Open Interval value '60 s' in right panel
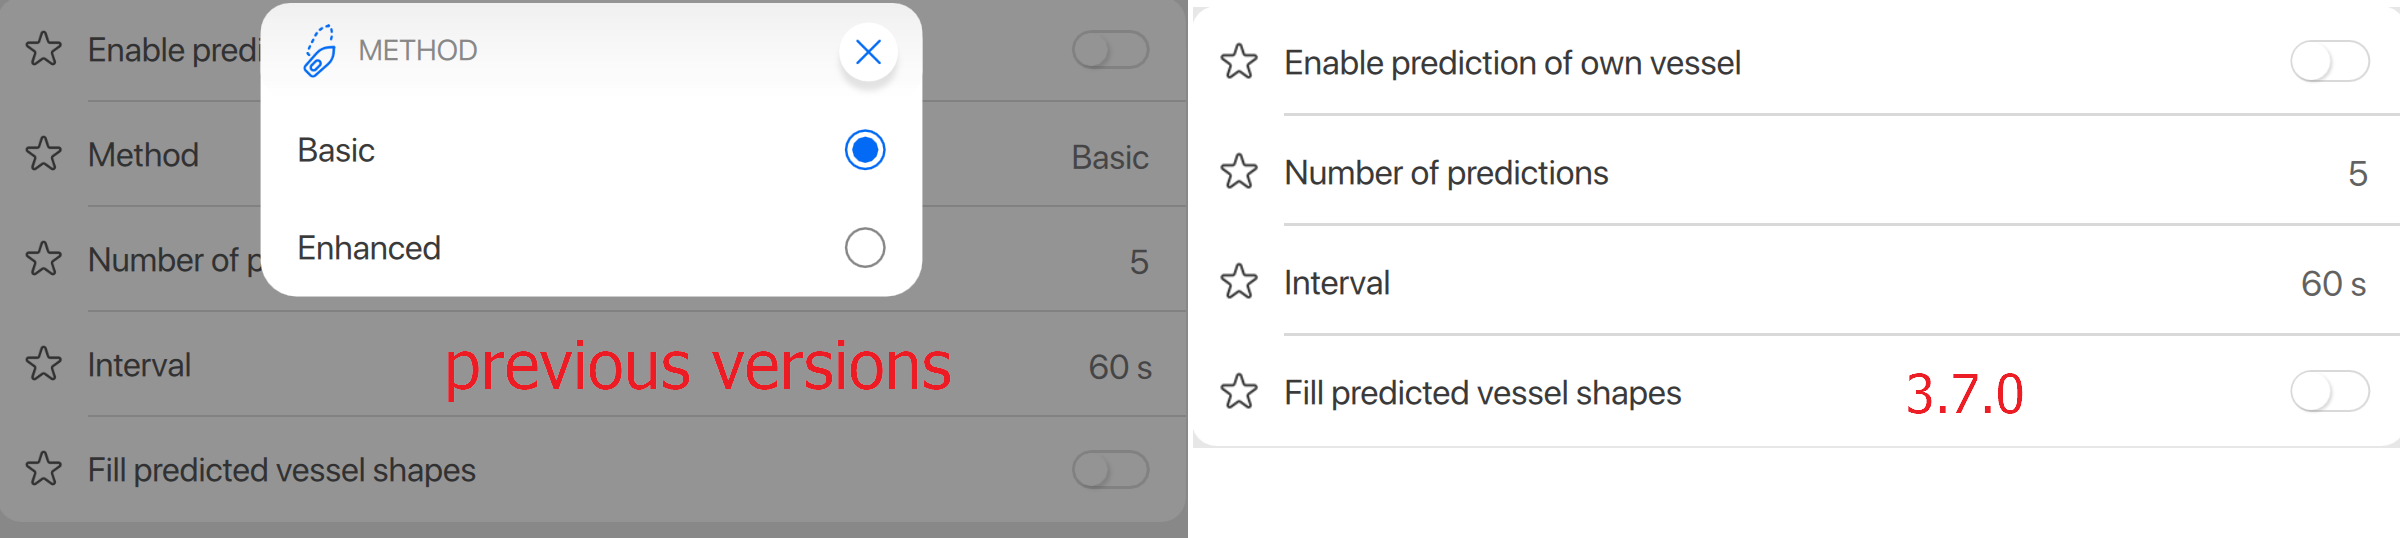The image size is (2400, 538). (x=2333, y=284)
